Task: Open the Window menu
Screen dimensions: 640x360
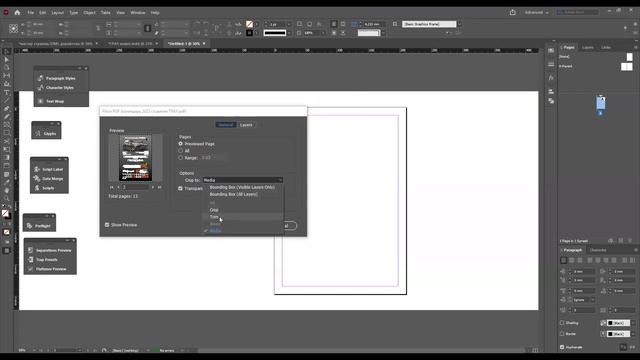Action: (x=138, y=13)
